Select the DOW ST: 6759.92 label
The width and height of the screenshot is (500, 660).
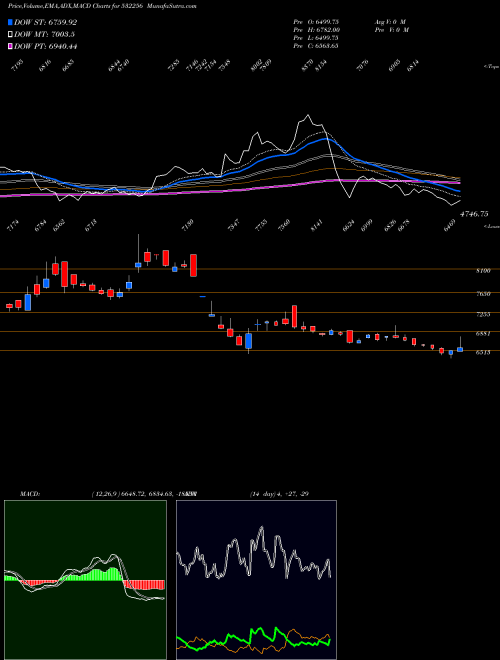(x=45, y=22)
